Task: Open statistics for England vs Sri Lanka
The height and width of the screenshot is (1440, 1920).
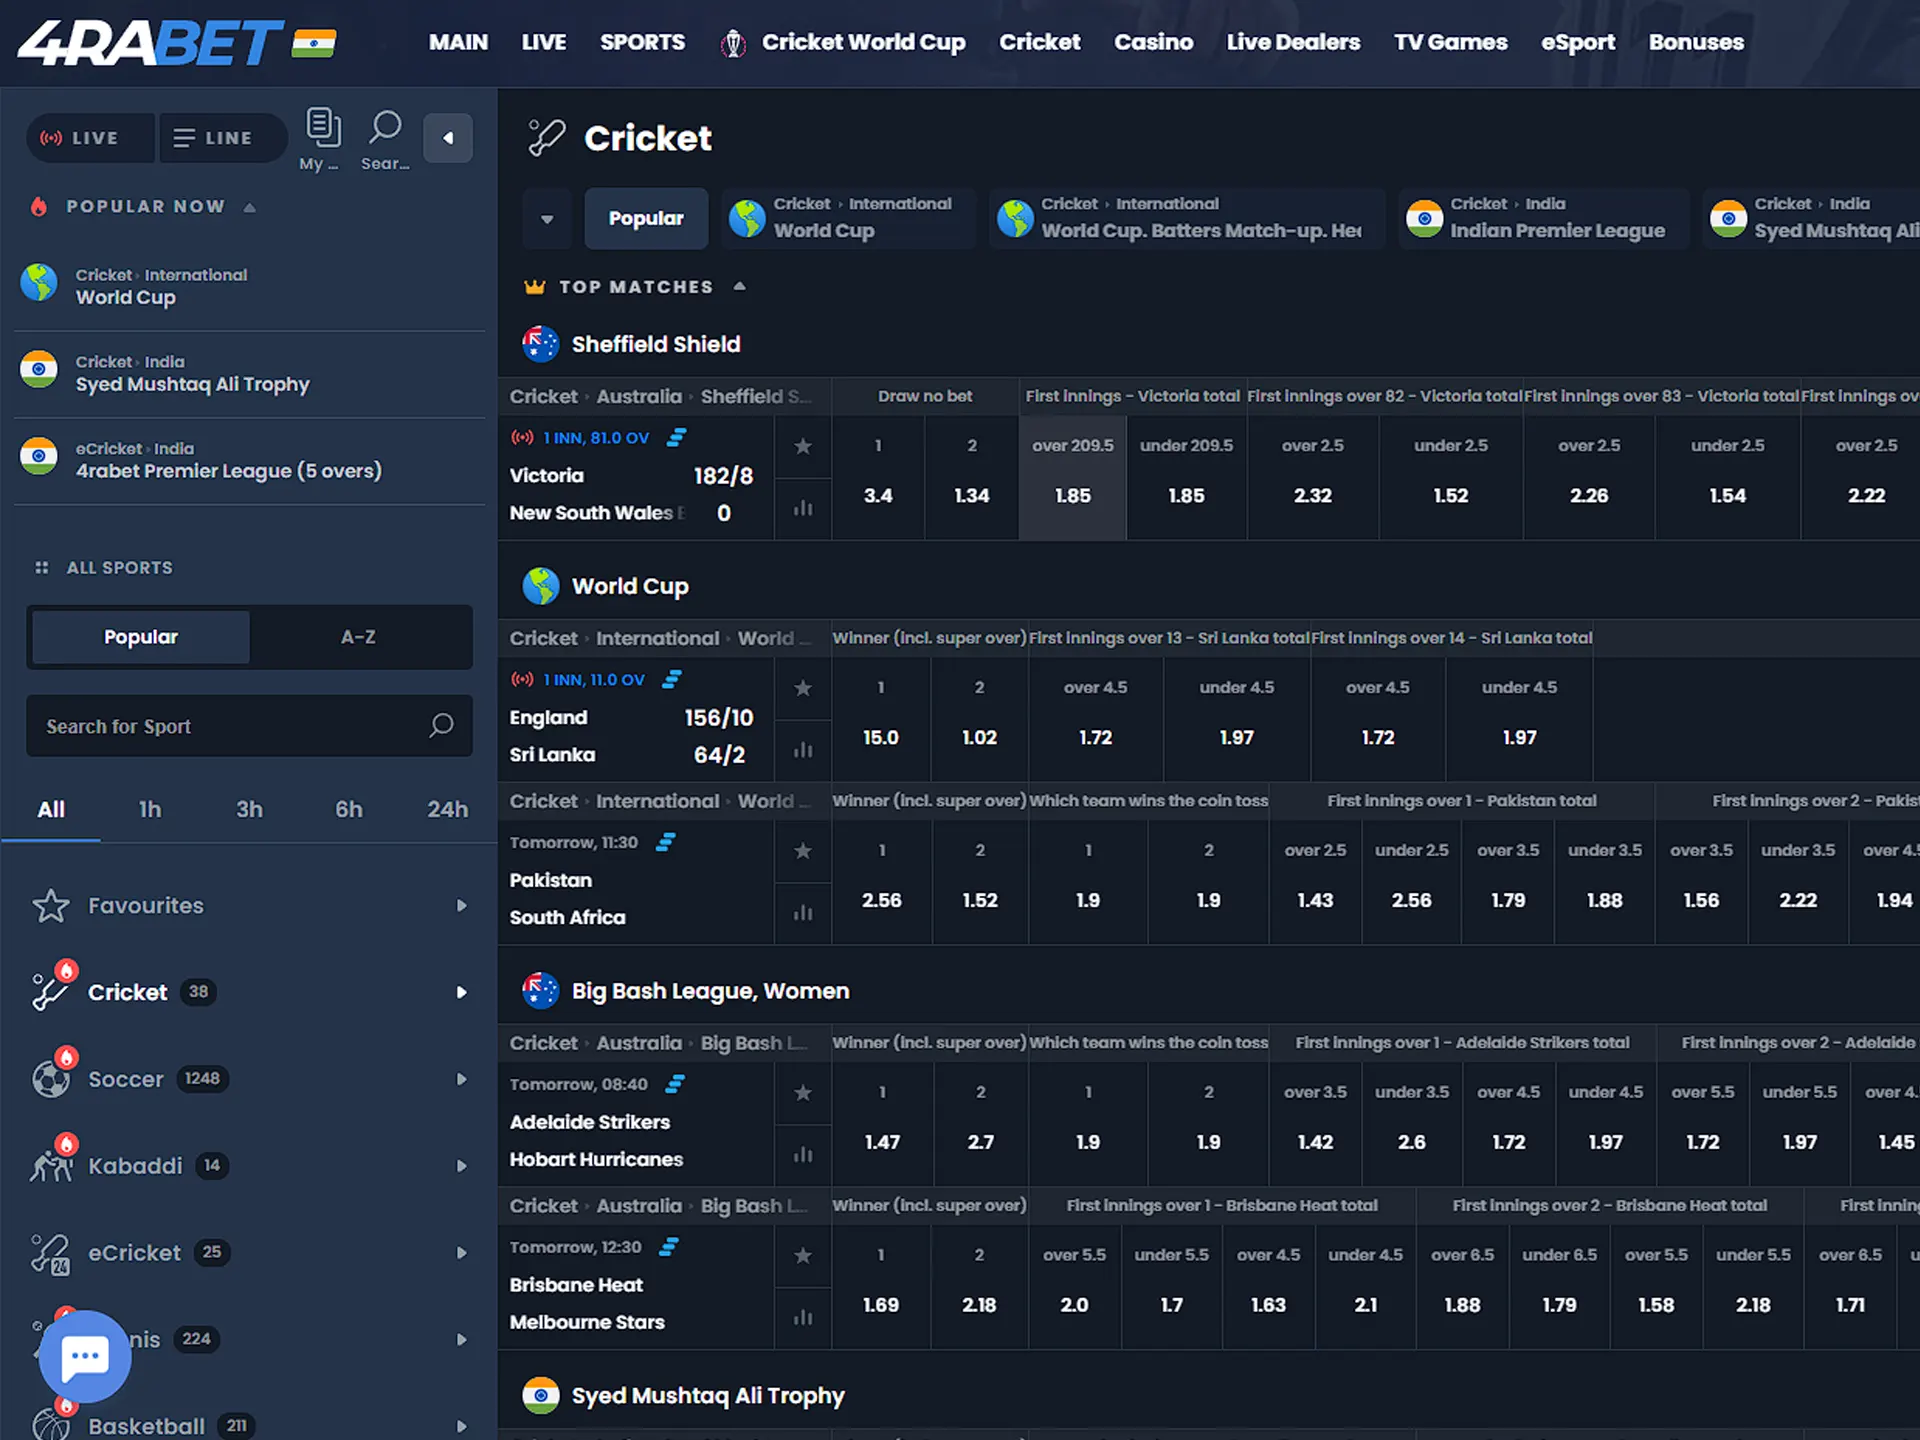Action: click(803, 750)
